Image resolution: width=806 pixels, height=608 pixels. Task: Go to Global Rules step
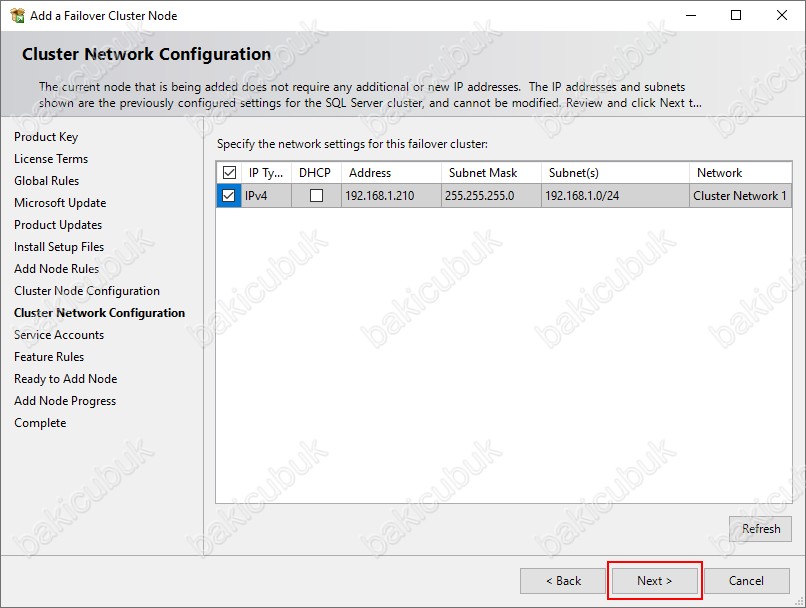coord(46,181)
